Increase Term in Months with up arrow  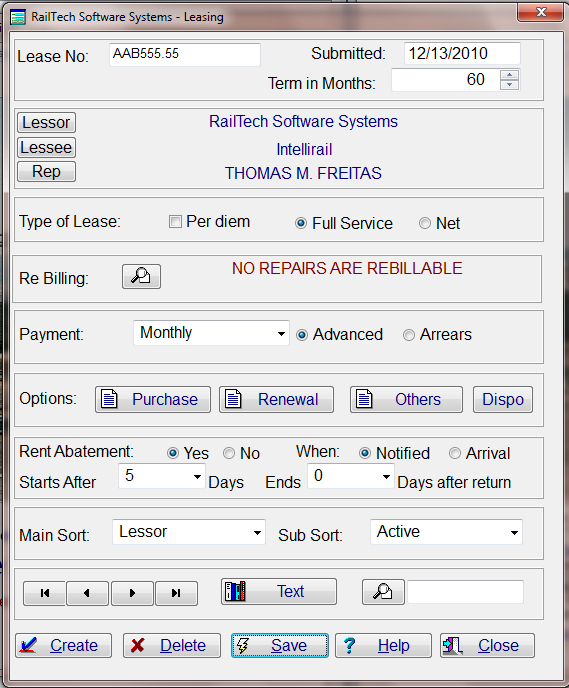coord(509,75)
